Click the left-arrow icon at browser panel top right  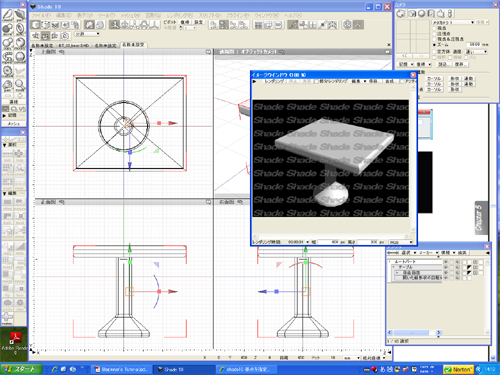coord(487,253)
